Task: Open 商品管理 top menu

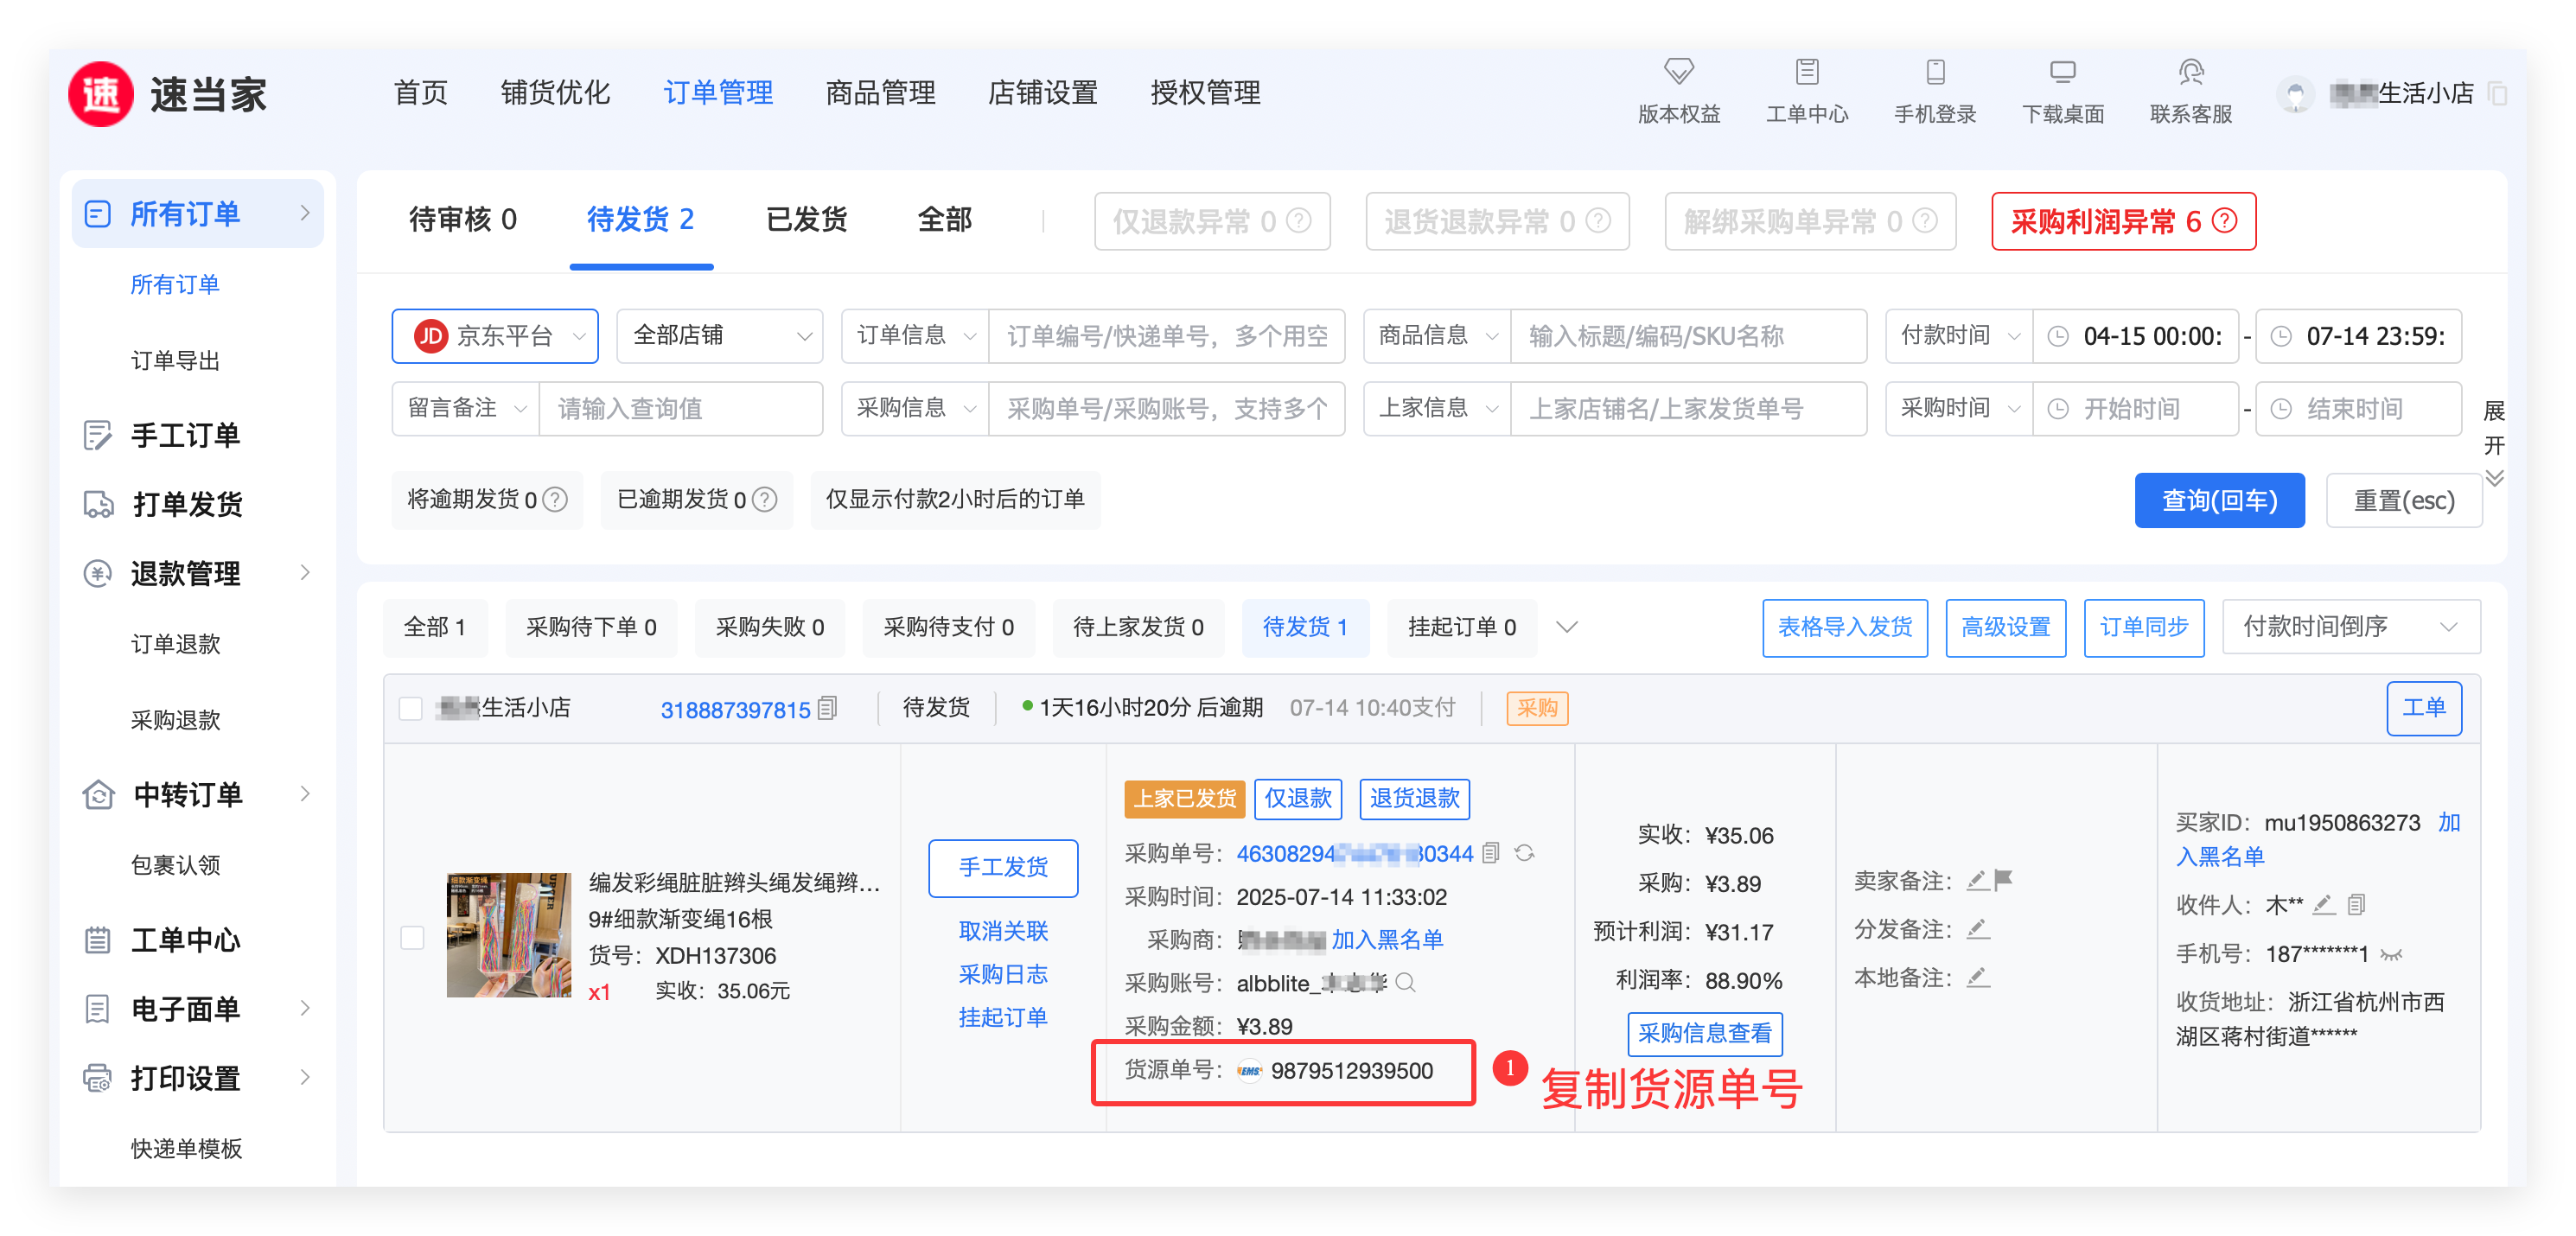Action: [x=879, y=93]
